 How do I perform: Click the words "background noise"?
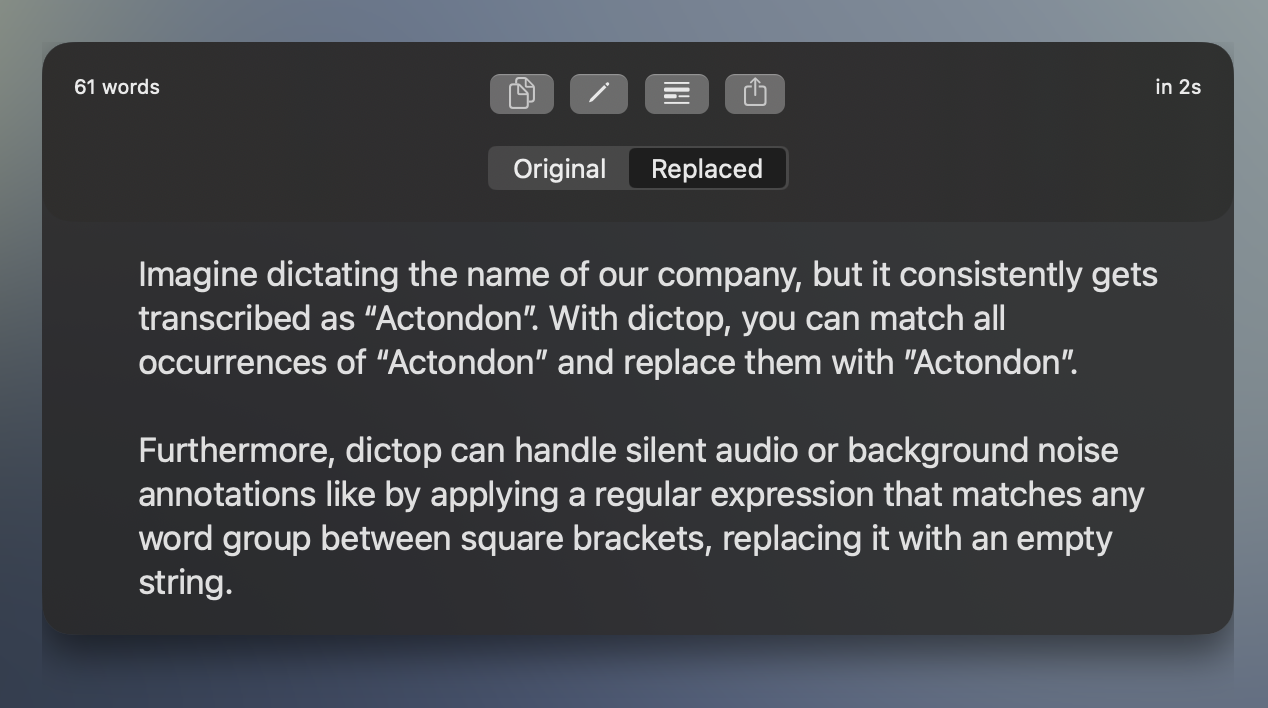pyautogui.click(x=982, y=450)
